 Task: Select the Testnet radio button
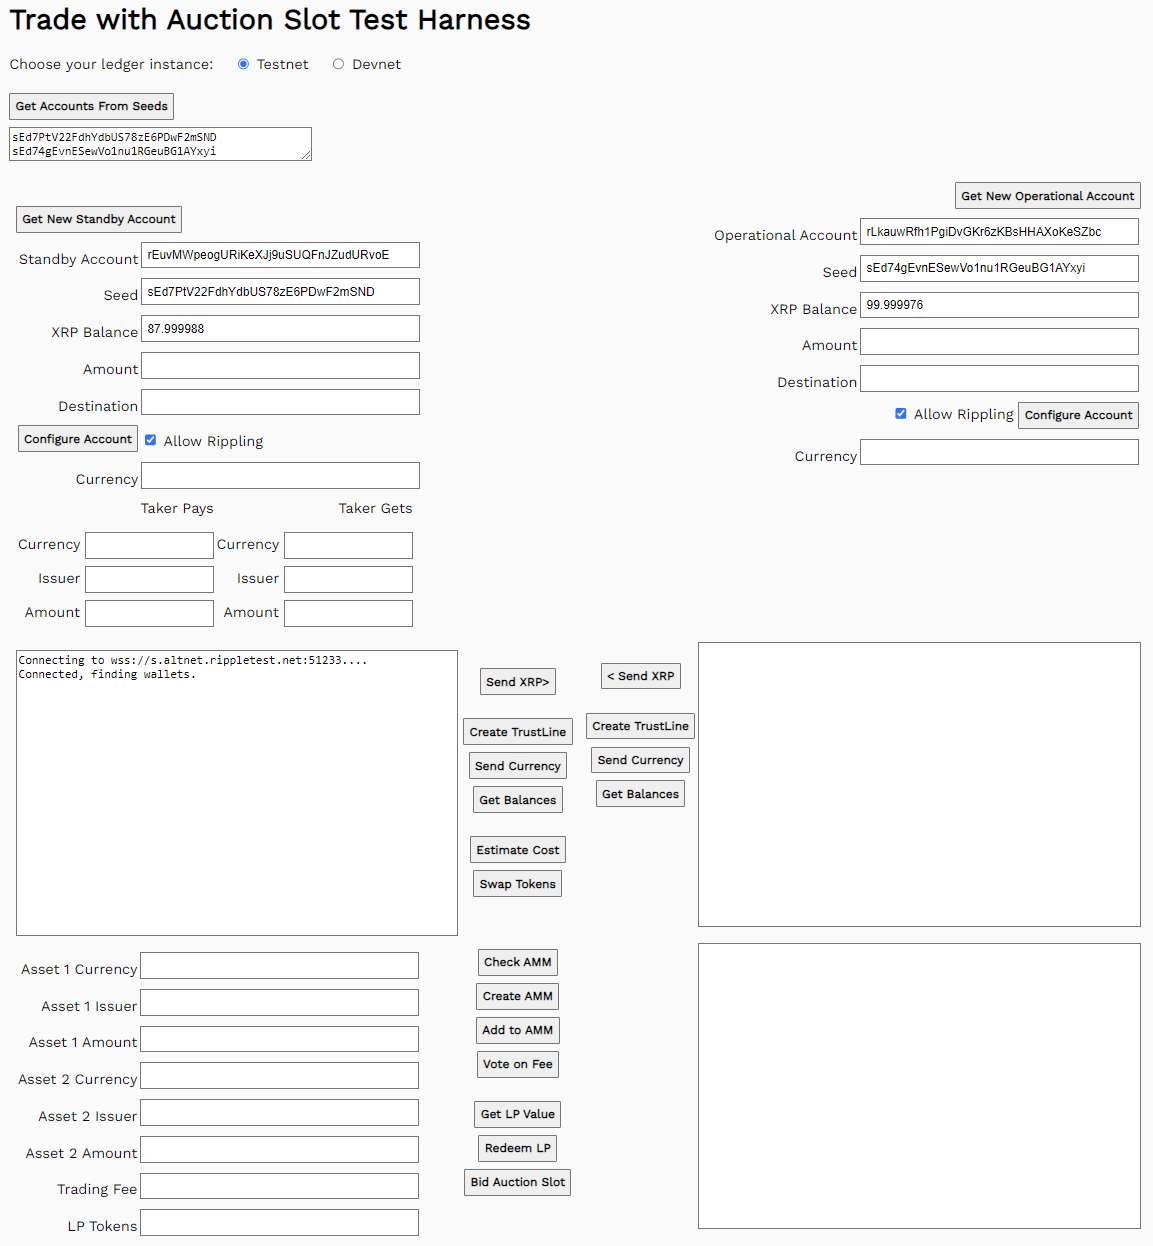tap(243, 64)
